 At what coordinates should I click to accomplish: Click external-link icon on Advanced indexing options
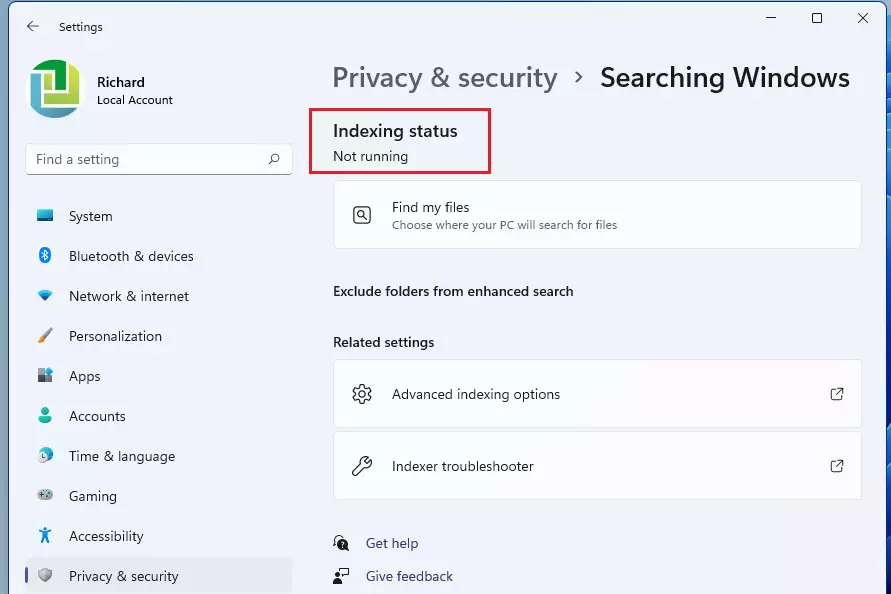[x=837, y=394]
